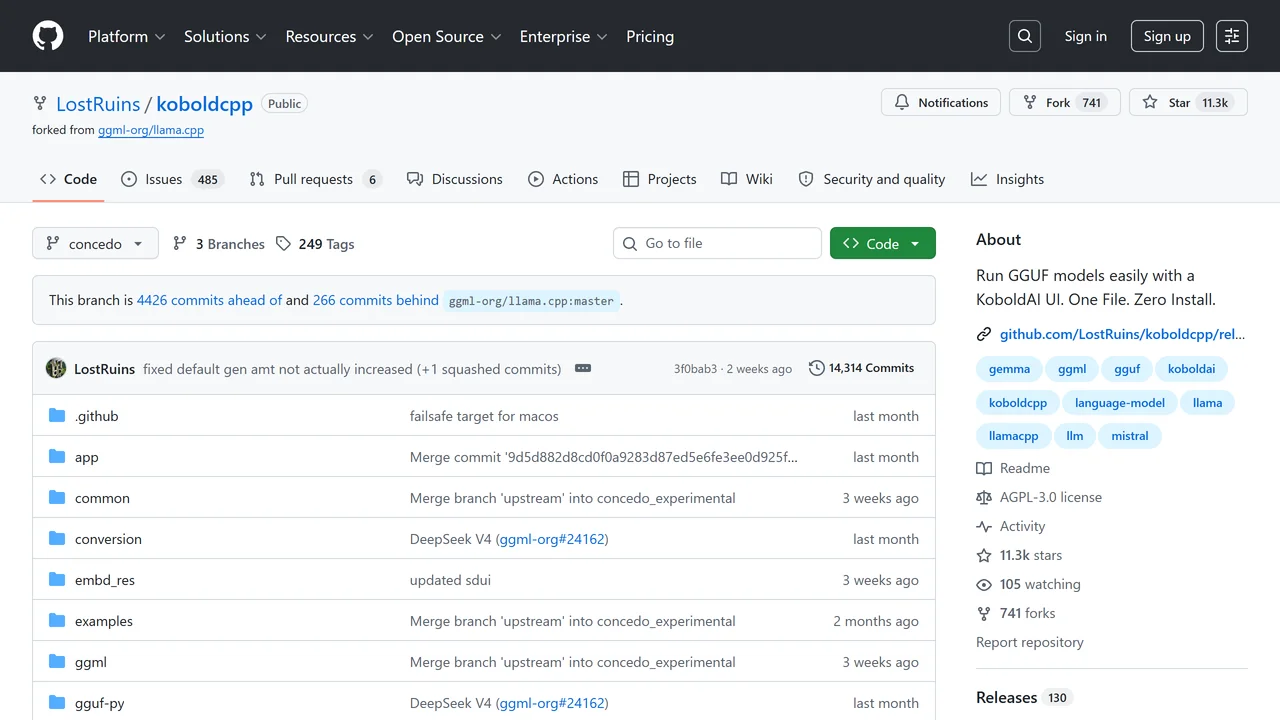Click the clock icon beside 14,314 Commits
This screenshot has width=1280, height=720.
[x=817, y=368]
